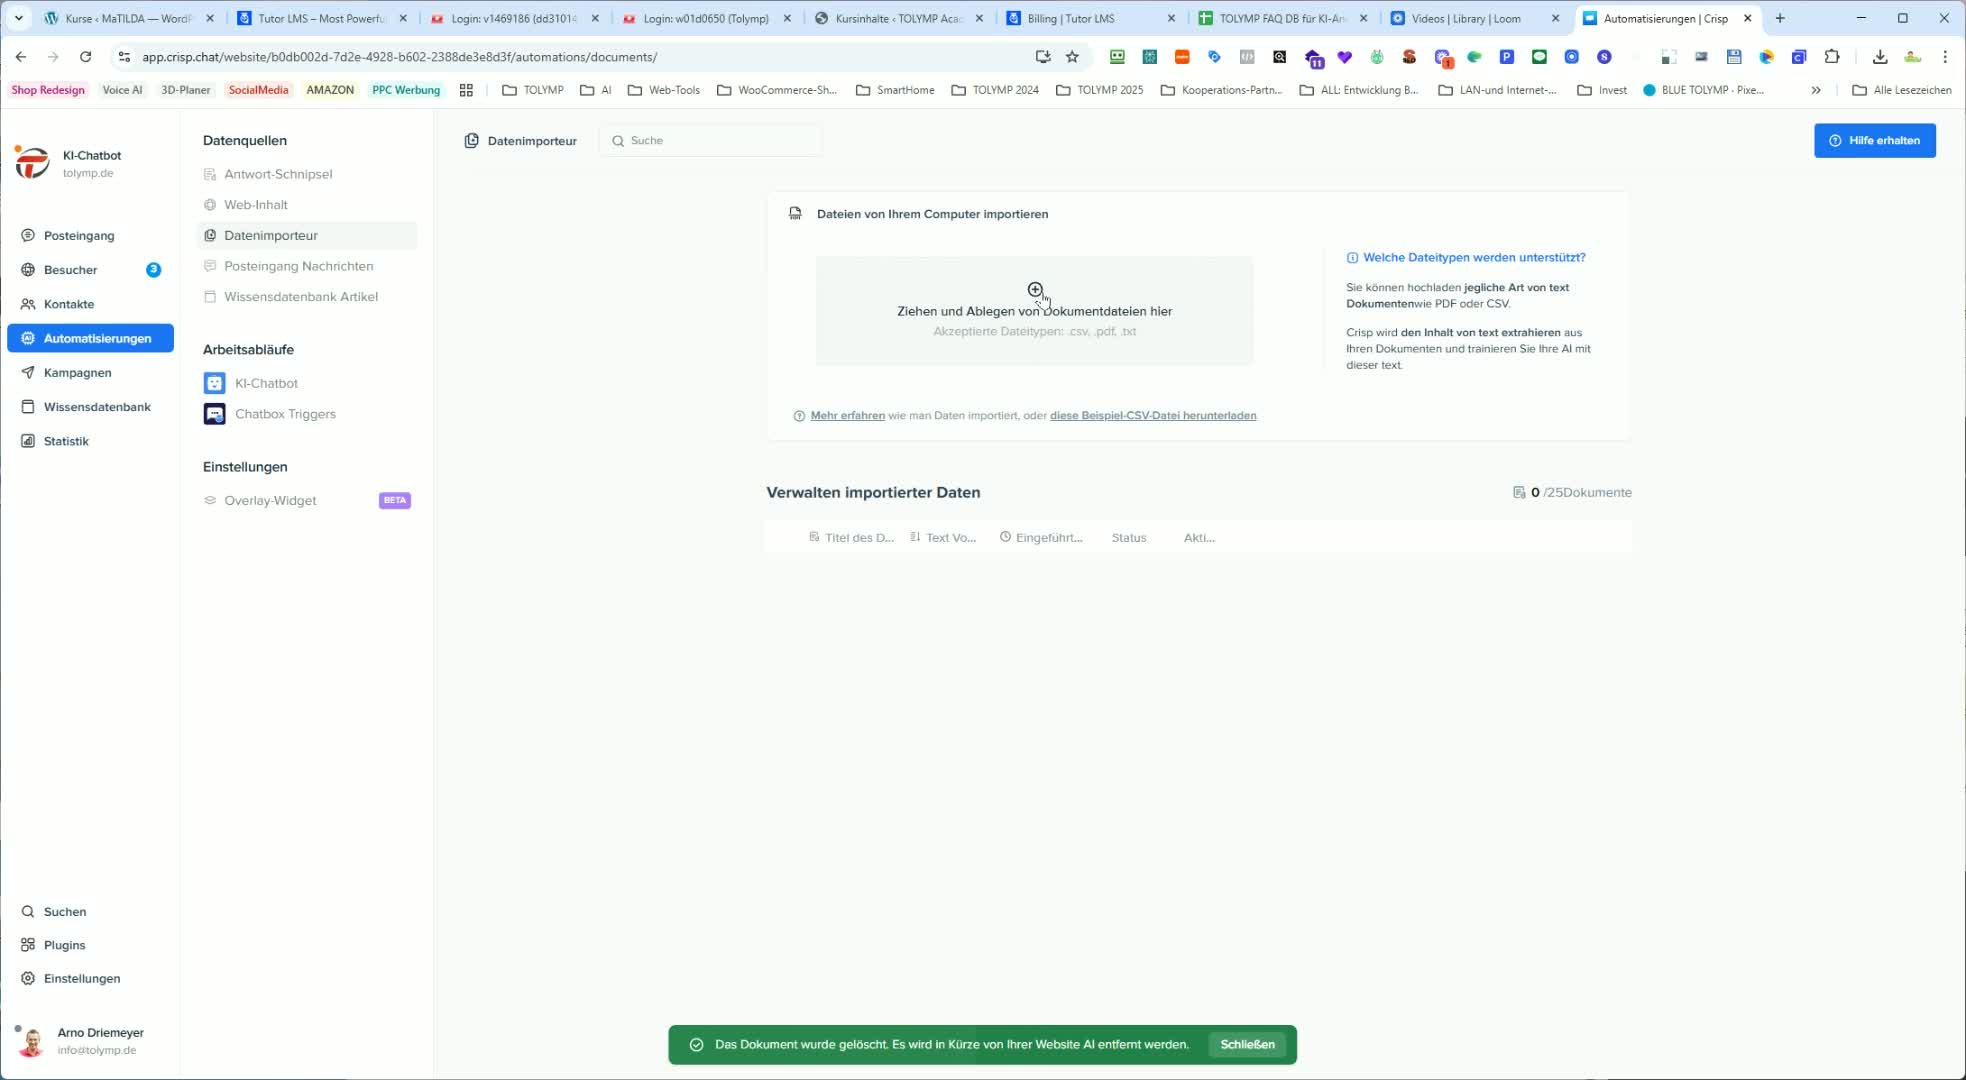Image resolution: width=1966 pixels, height=1080 pixels.
Task: Switch to the Videos Library Loom tab
Action: pos(1465,18)
